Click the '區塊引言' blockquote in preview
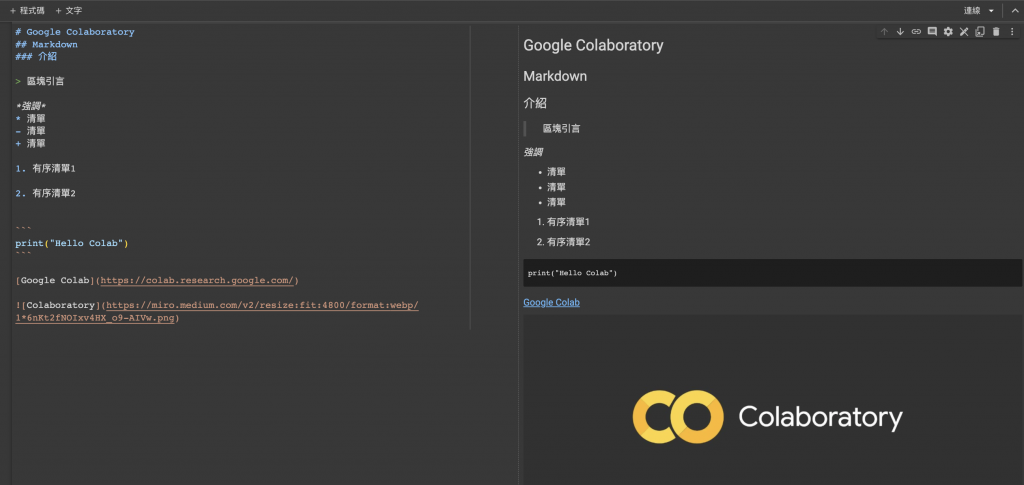 (x=562, y=129)
